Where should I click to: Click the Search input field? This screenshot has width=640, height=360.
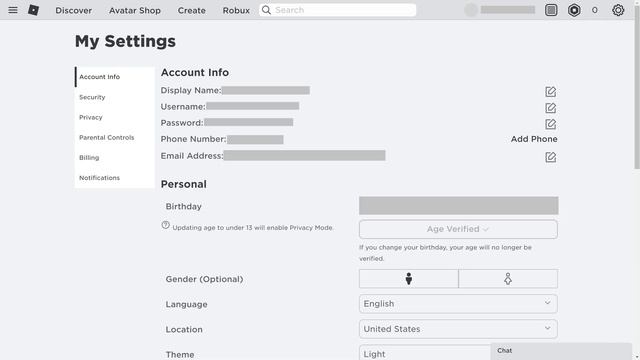pos(338,10)
